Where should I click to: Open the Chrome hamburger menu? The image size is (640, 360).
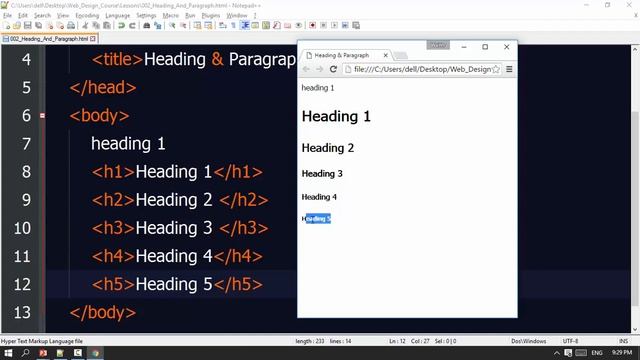click(x=509, y=69)
